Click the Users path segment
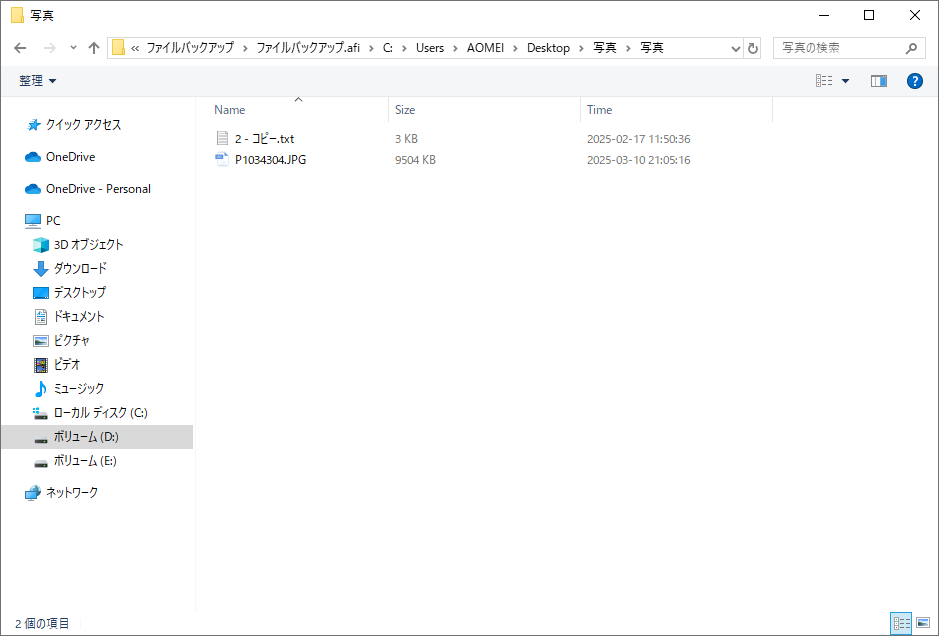The width and height of the screenshot is (939, 636). click(x=430, y=48)
